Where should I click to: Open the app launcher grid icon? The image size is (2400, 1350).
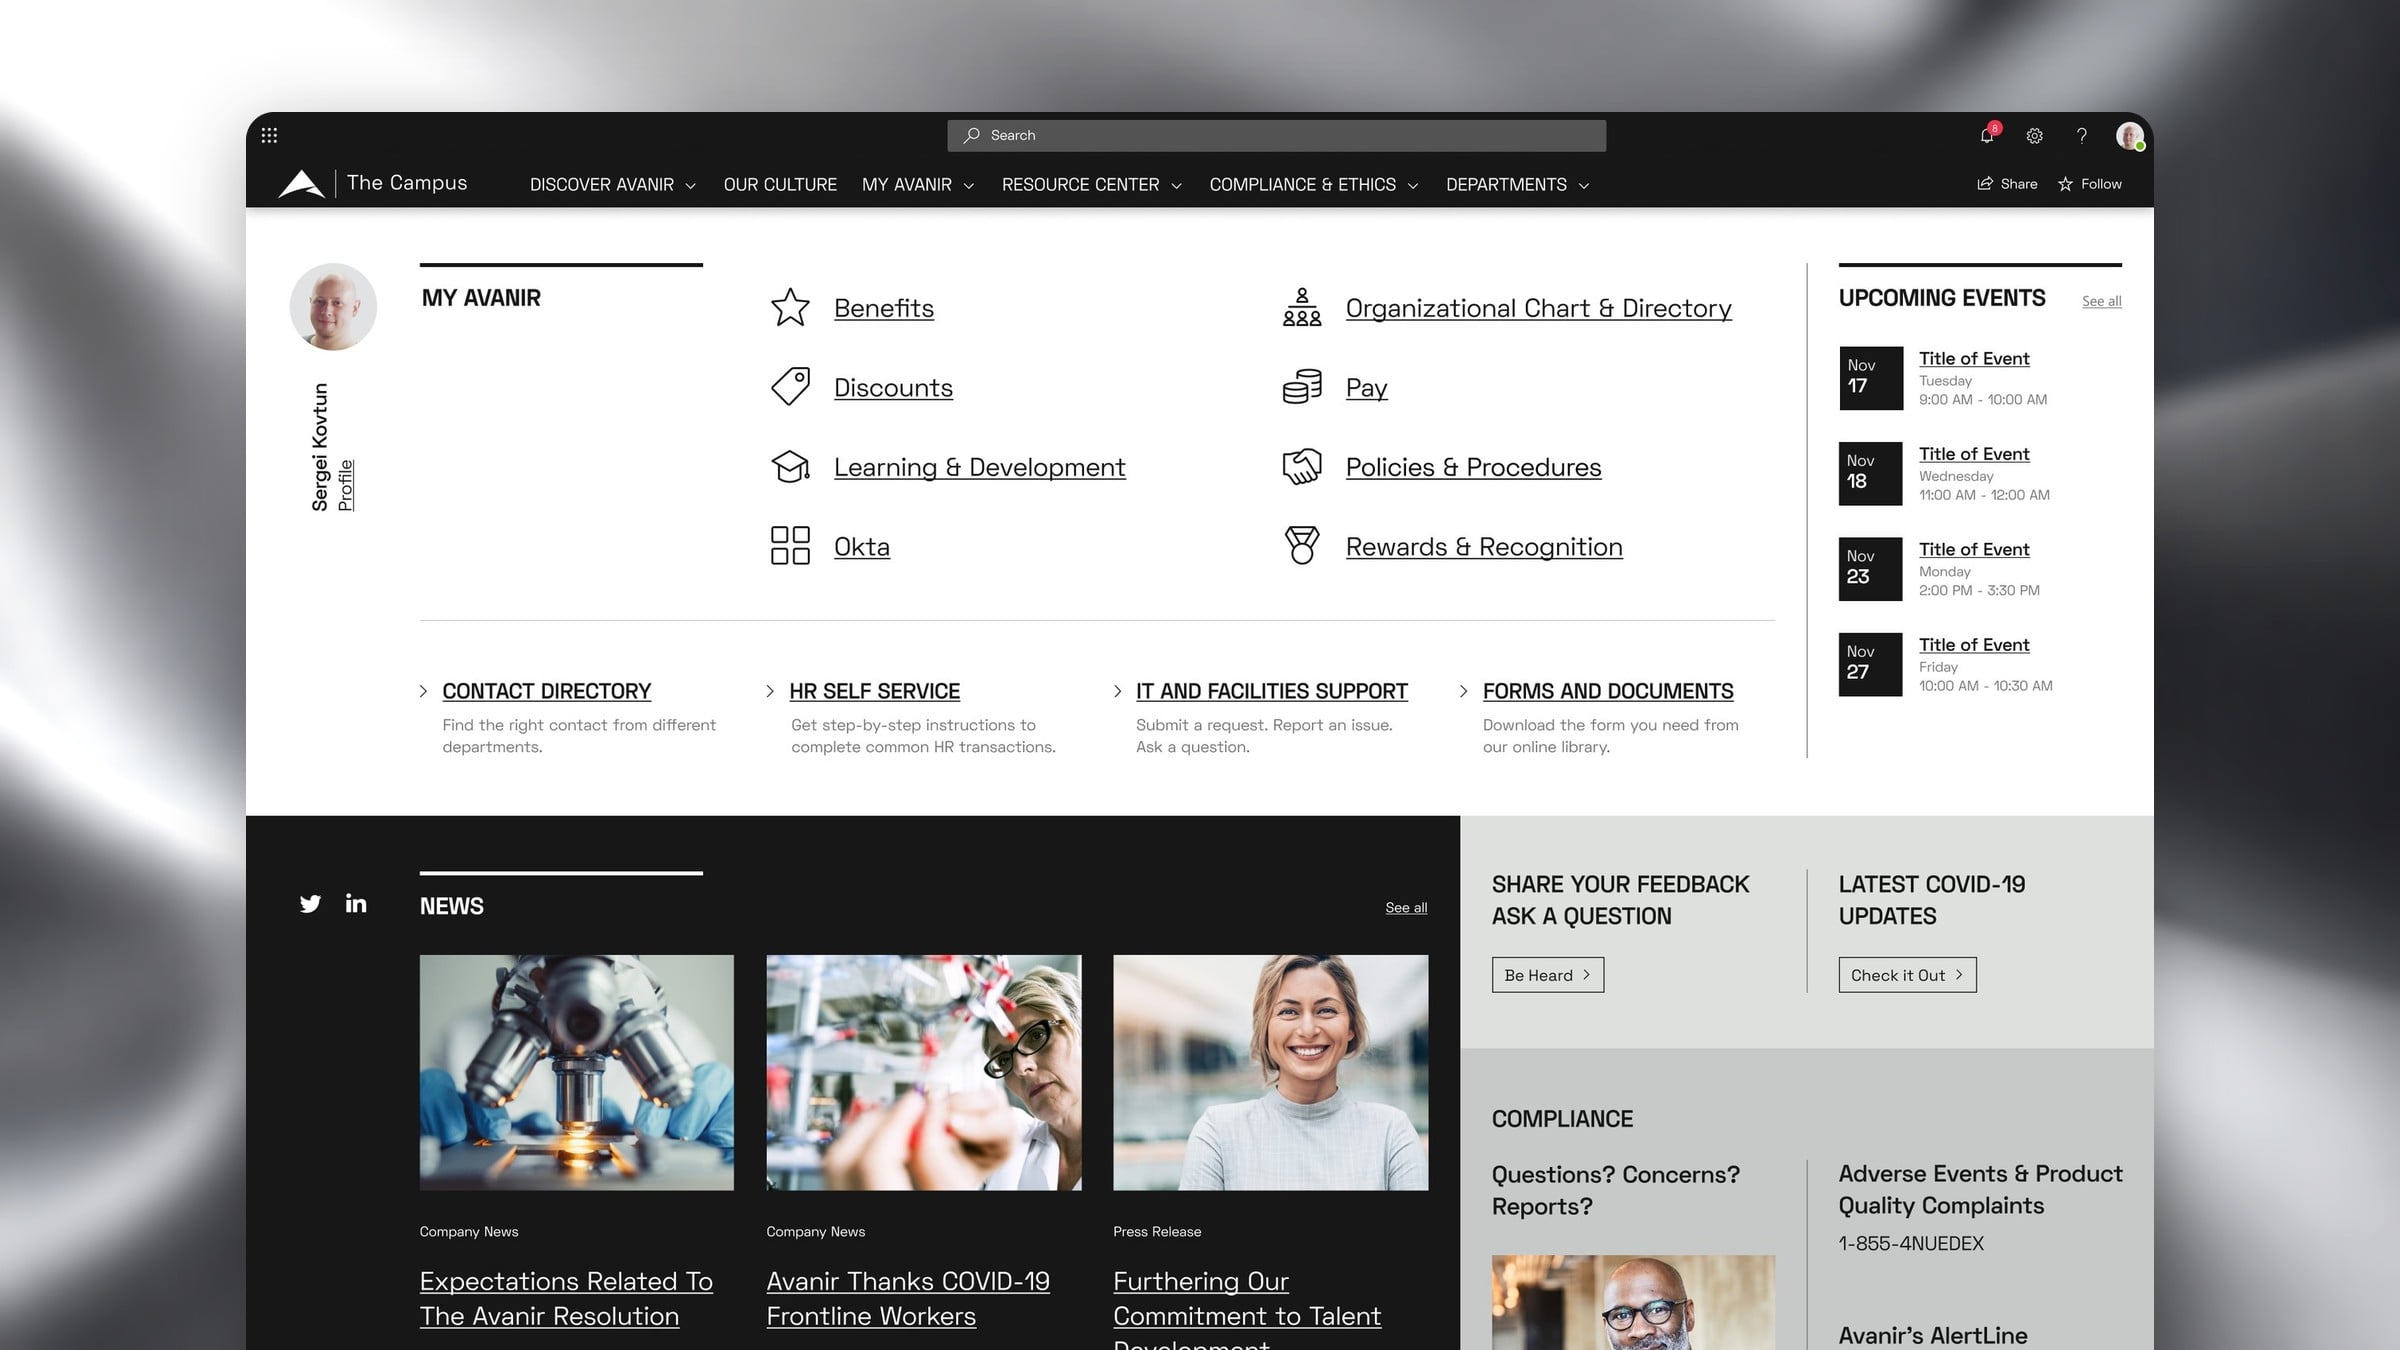pyautogui.click(x=269, y=135)
